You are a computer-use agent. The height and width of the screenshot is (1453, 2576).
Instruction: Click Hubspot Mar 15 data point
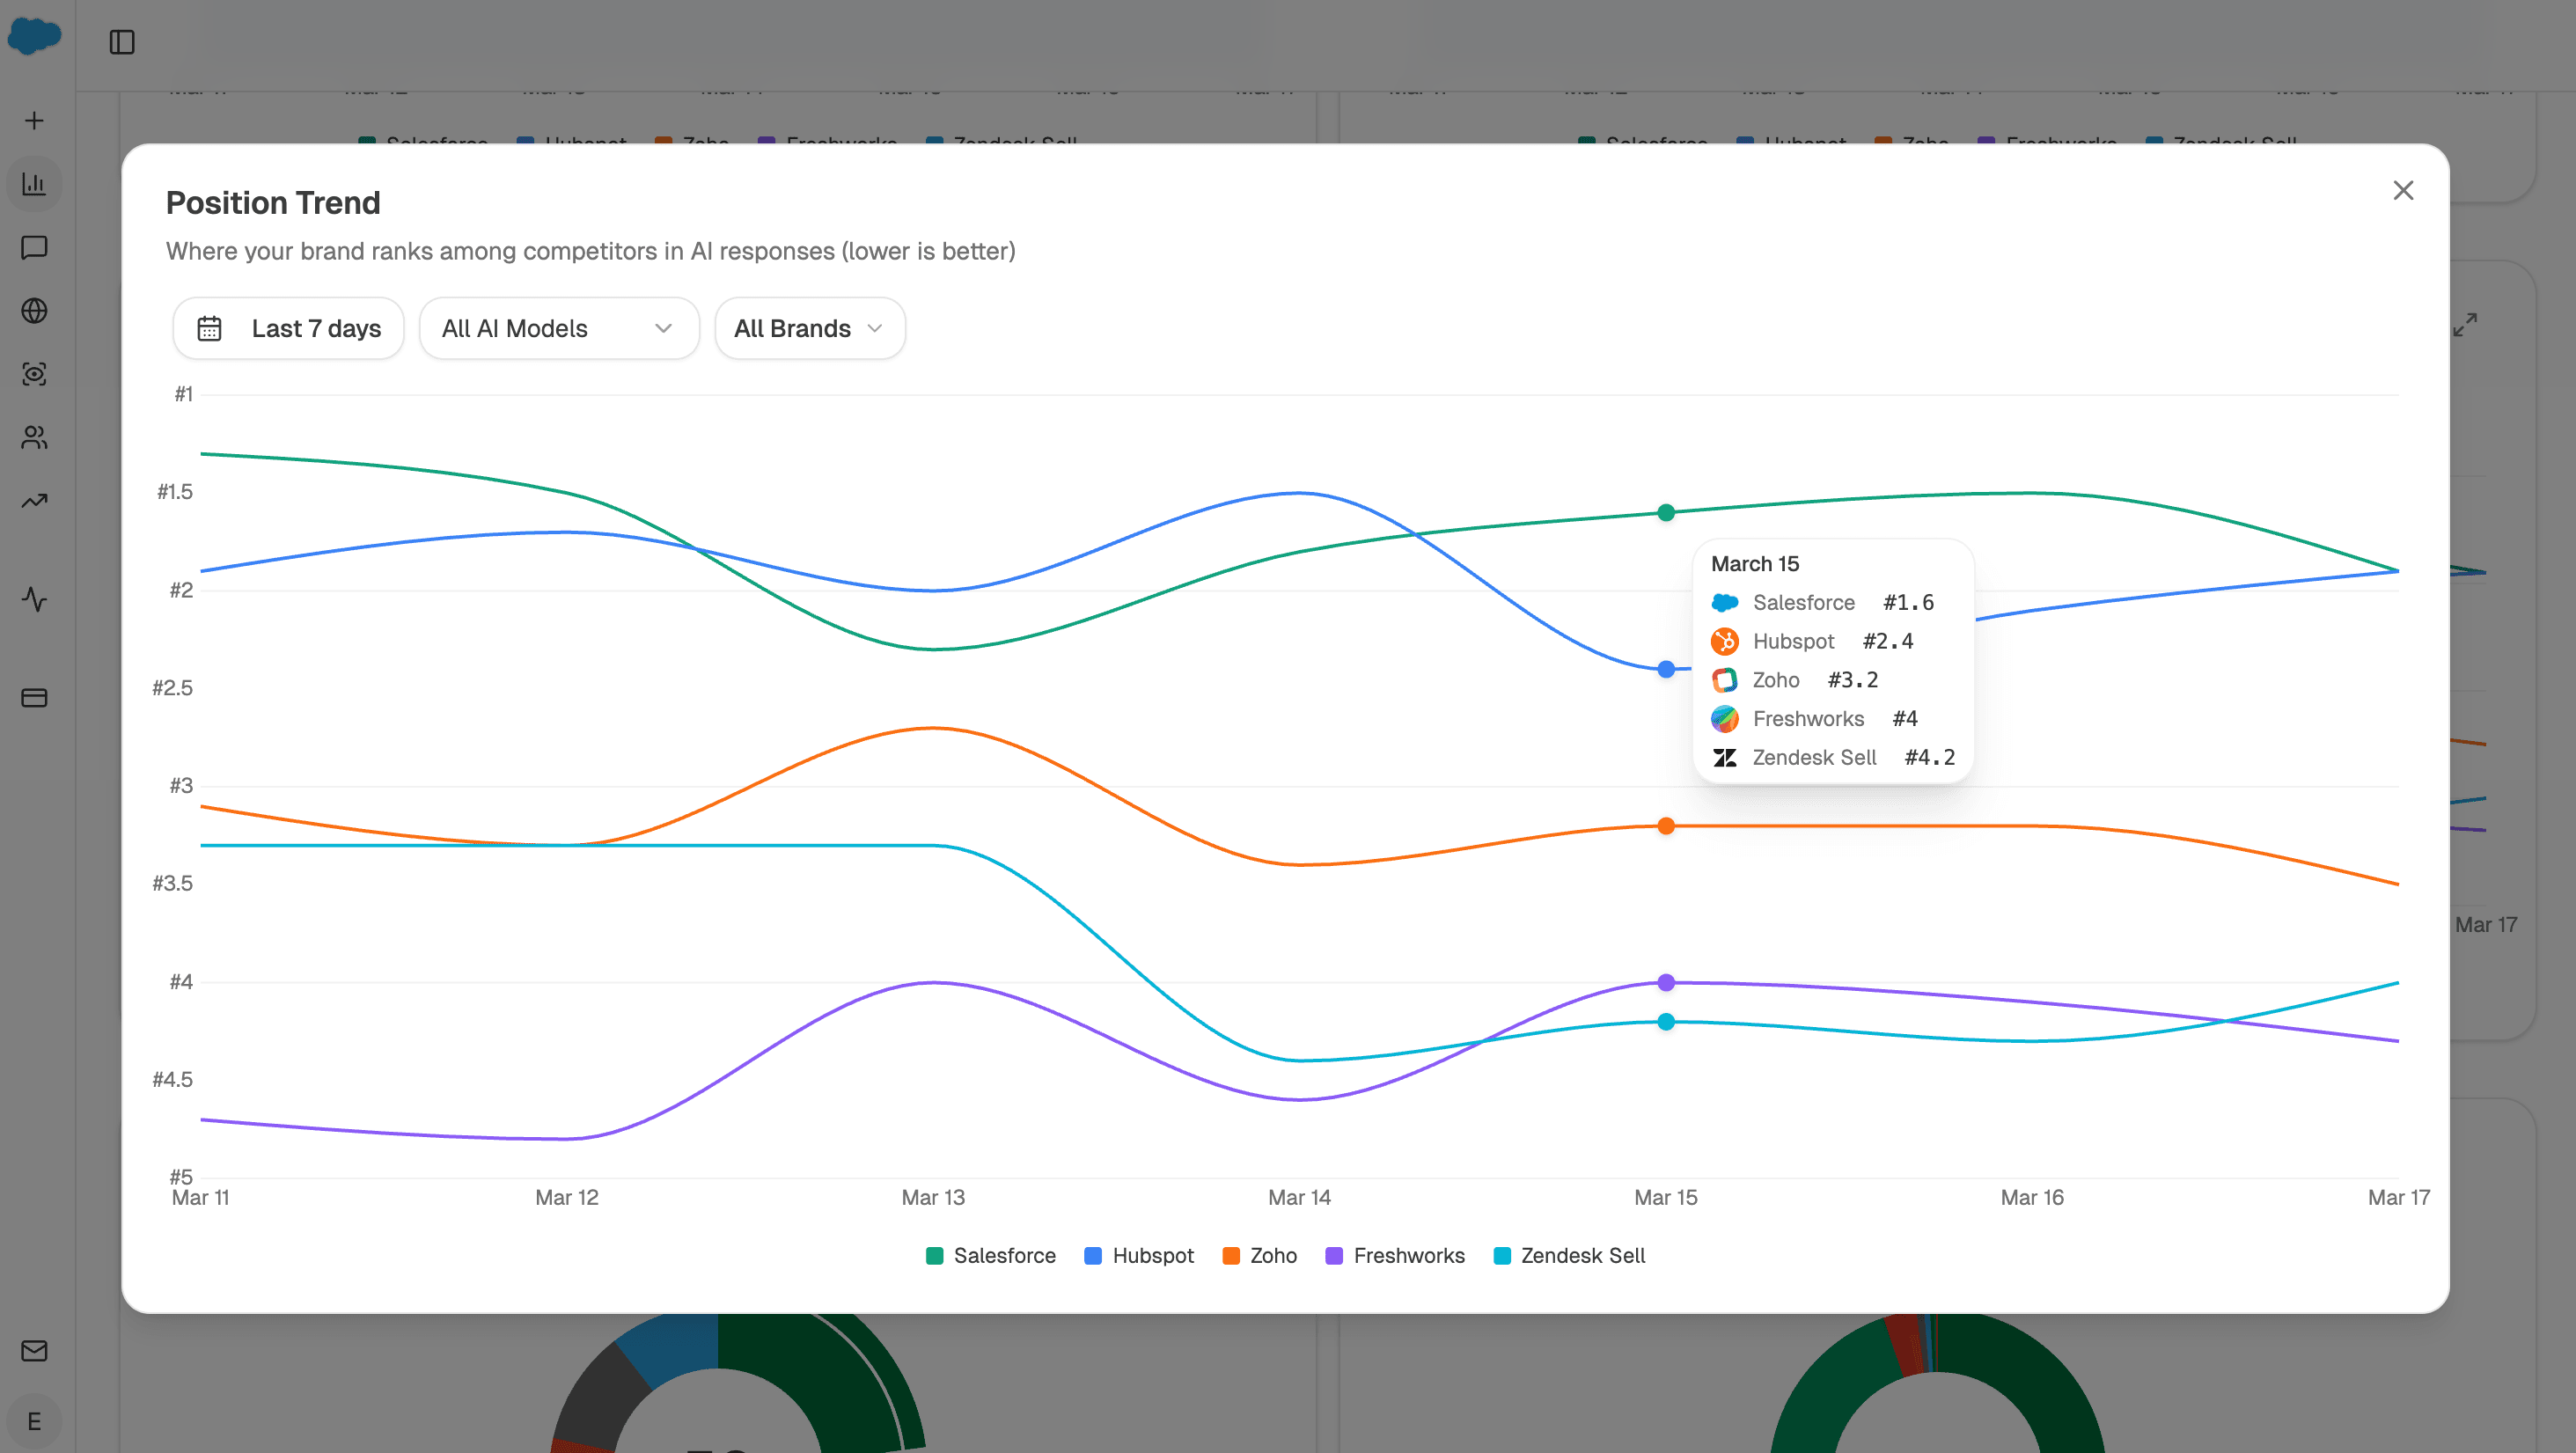pyautogui.click(x=1666, y=669)
